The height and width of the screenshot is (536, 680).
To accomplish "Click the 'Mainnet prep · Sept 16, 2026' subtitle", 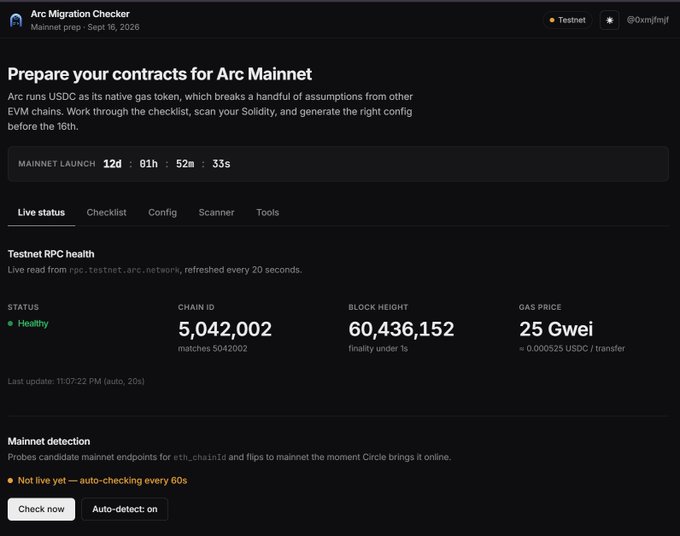I will 85,27.
